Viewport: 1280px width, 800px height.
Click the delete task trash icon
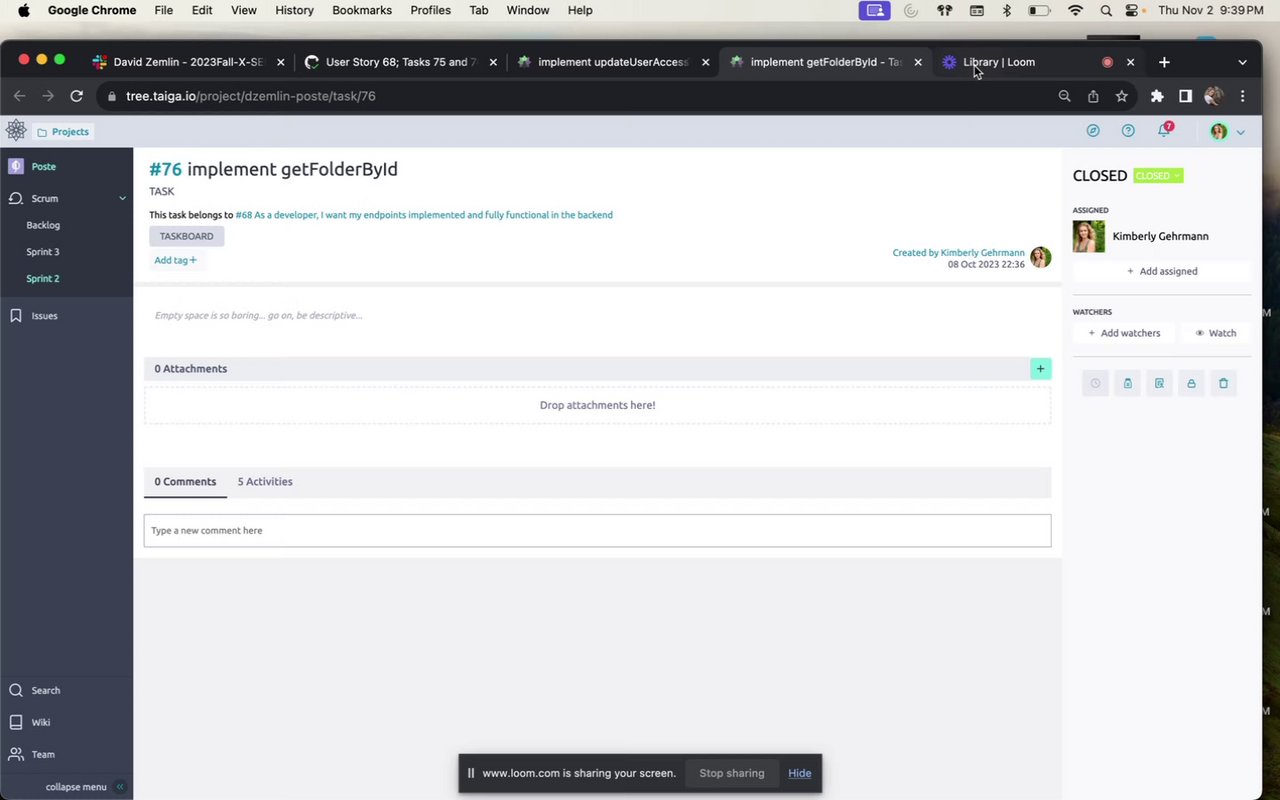coord(1223,383)
